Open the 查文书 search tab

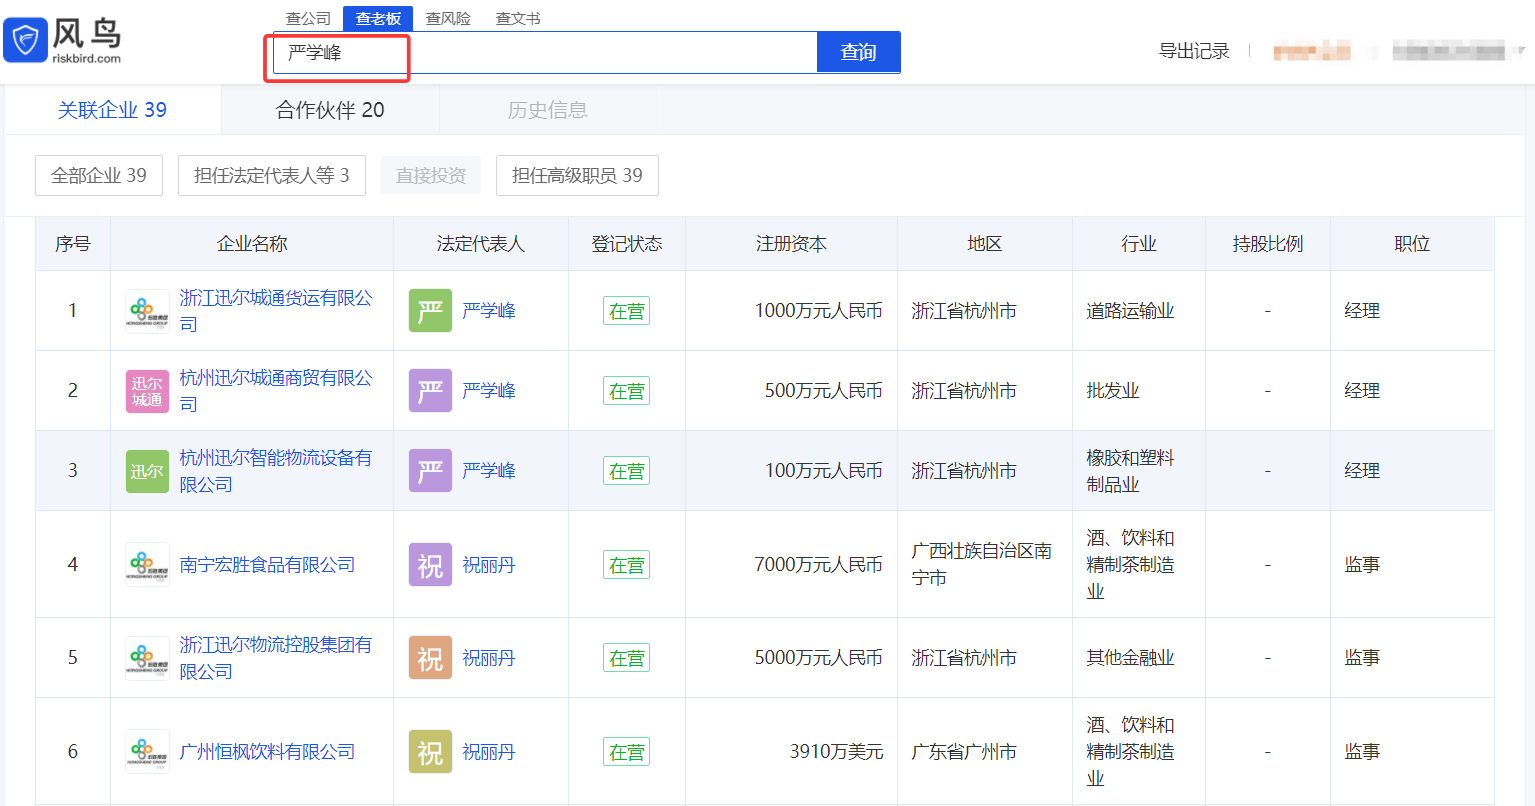(518, 18)
